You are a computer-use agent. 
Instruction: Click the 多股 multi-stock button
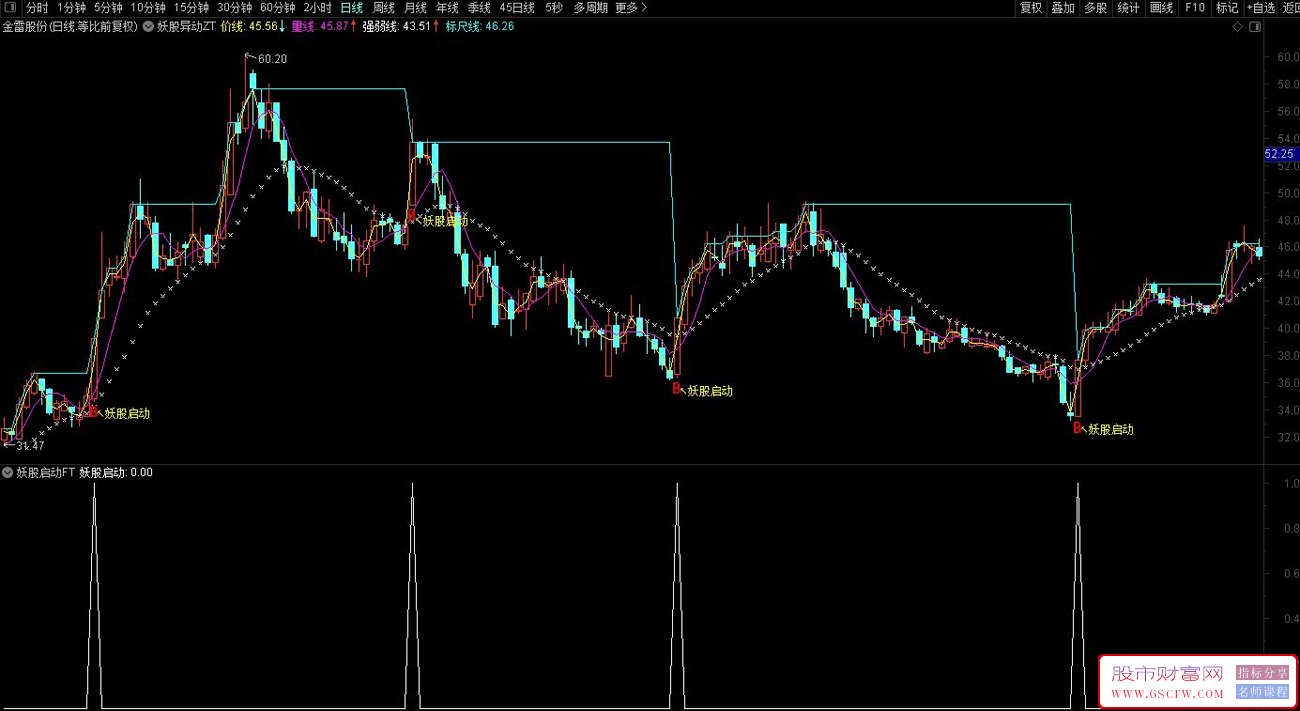1095,7
